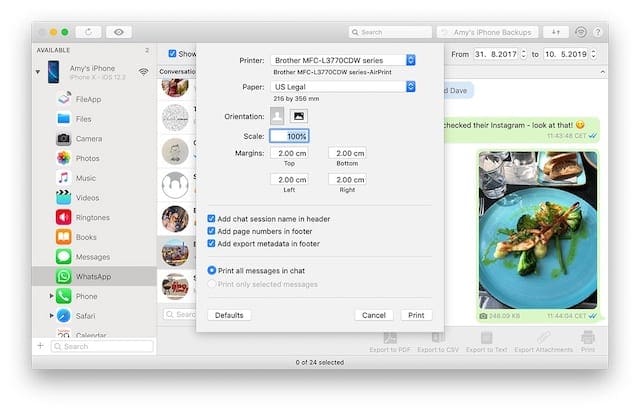The image size is (640, 411).
Task: Click the Print icon in bottom toolbar
Action: (588, 338)
